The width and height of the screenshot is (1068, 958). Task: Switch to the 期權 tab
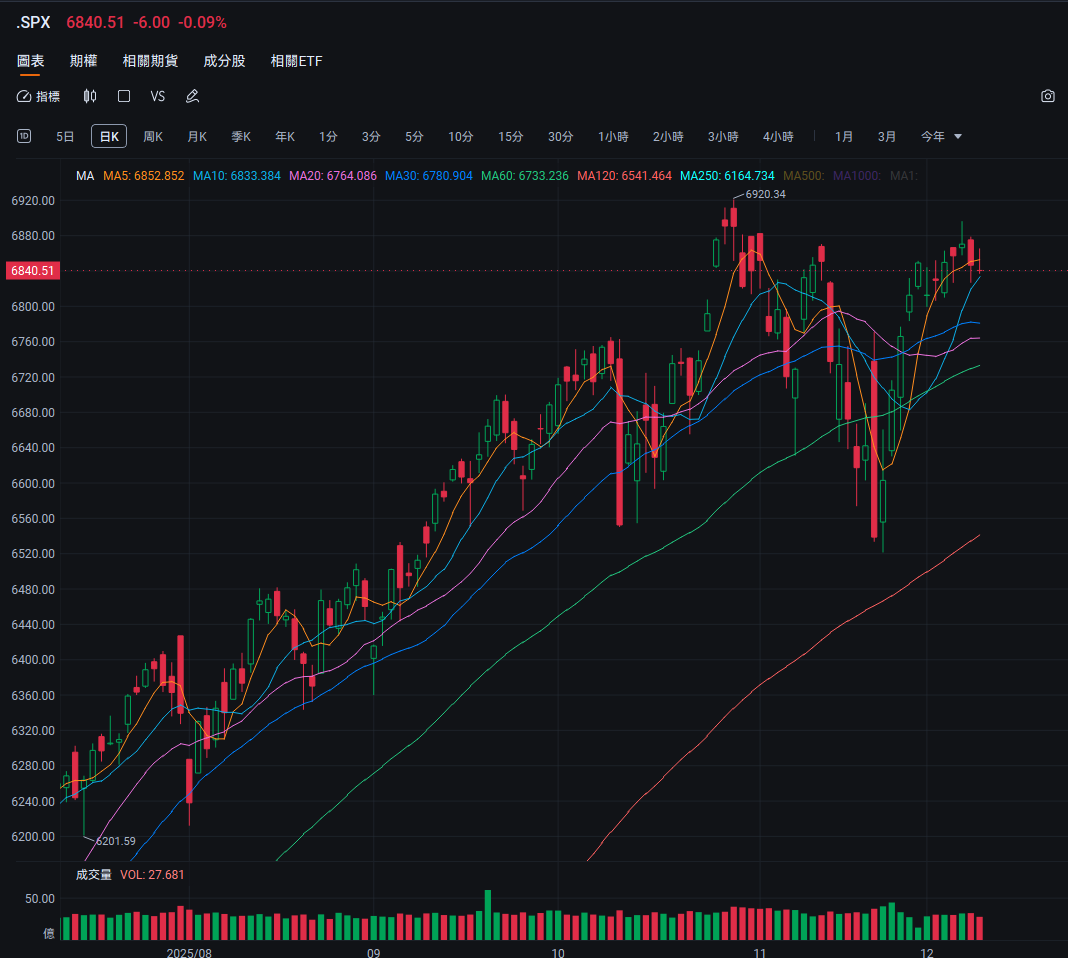83,61
